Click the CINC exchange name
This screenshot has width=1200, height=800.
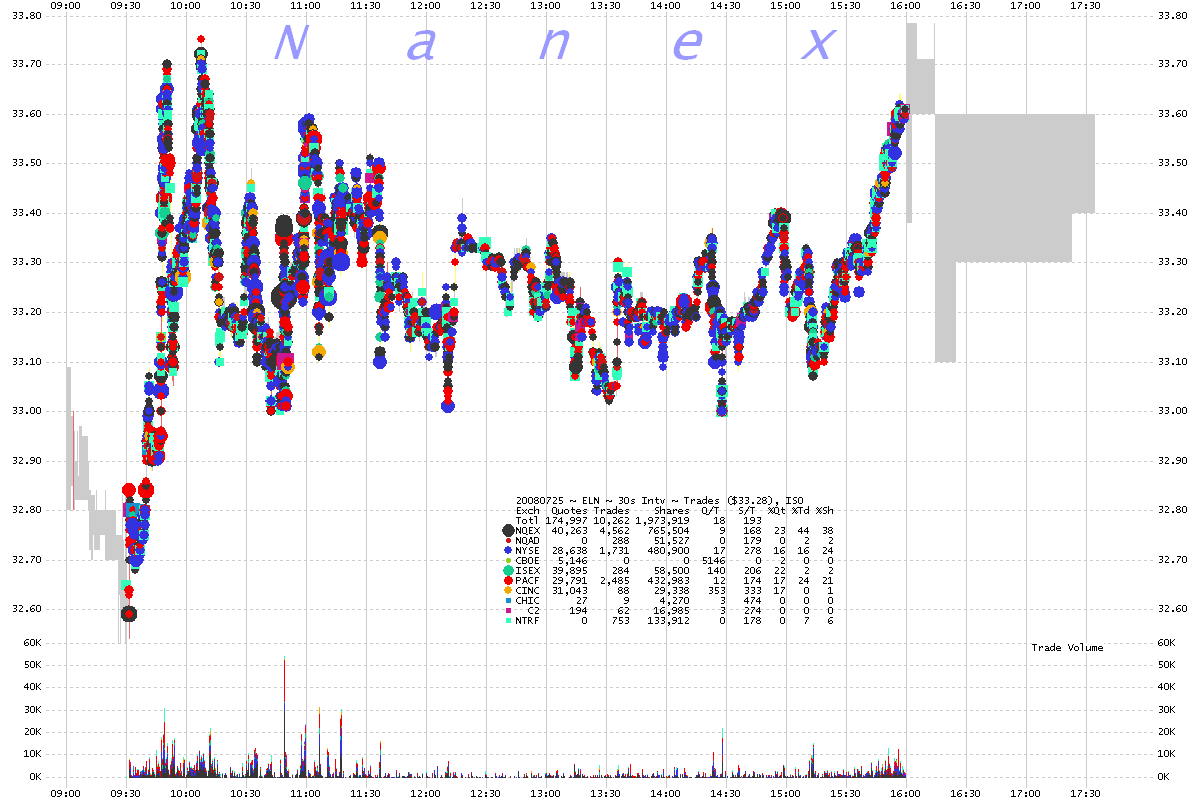(528, 590)
